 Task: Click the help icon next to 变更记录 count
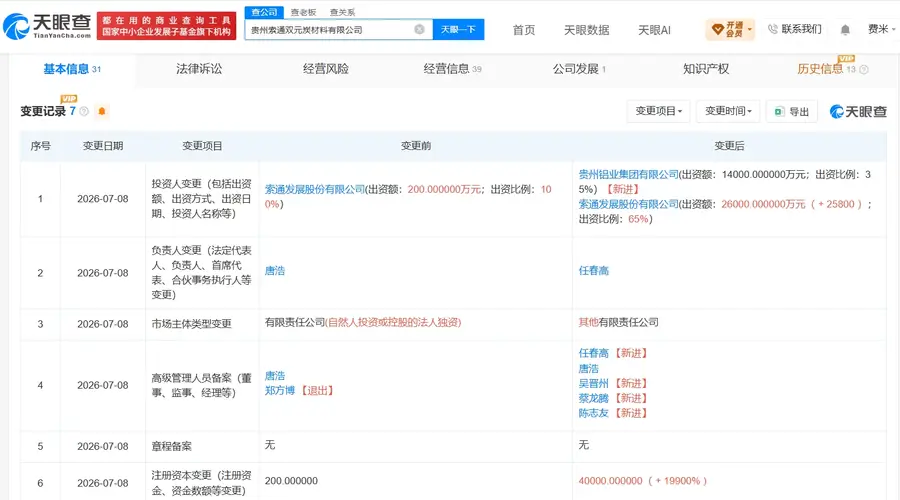(84, 111)
